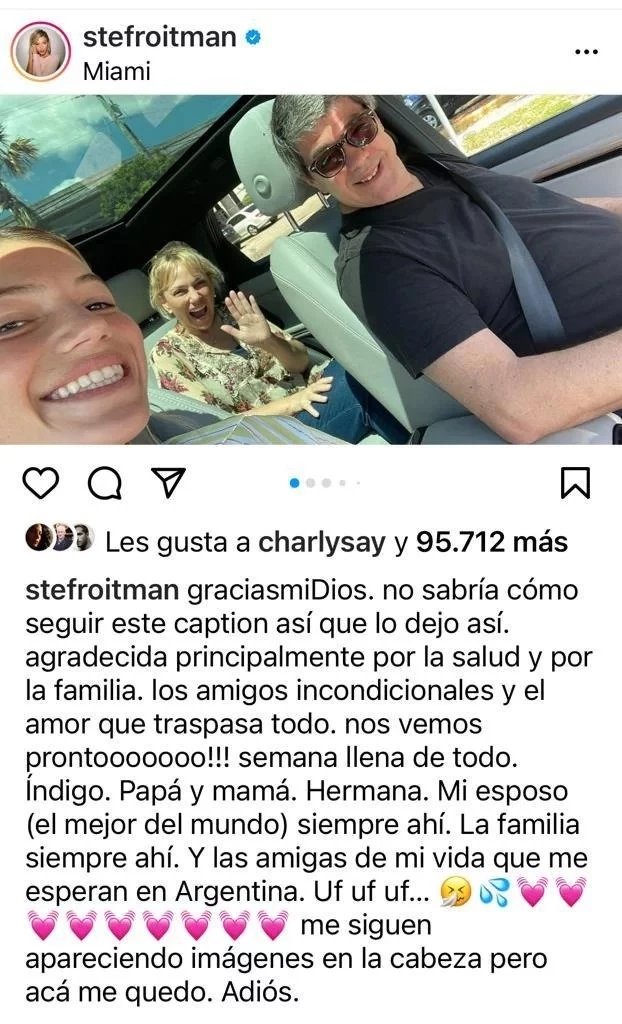
Task: Tap the verified badge next to stefroitman
Action: click(x=252, y=37)
